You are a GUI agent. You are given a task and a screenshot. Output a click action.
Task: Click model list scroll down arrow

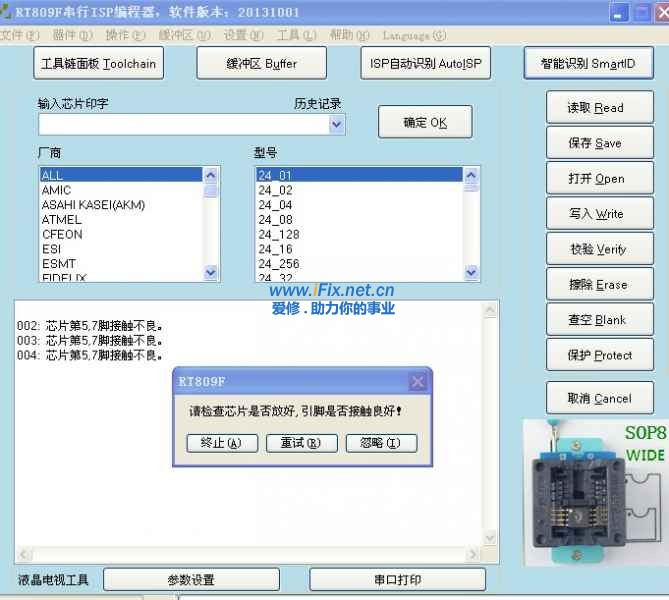pyautogui.click(x=471, y=272)
